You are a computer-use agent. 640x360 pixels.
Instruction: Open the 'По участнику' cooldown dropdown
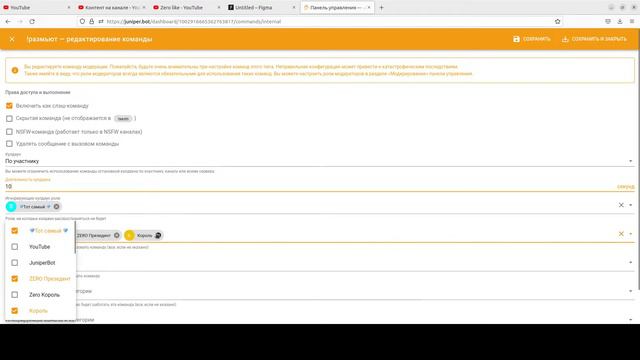click(320, 161)
